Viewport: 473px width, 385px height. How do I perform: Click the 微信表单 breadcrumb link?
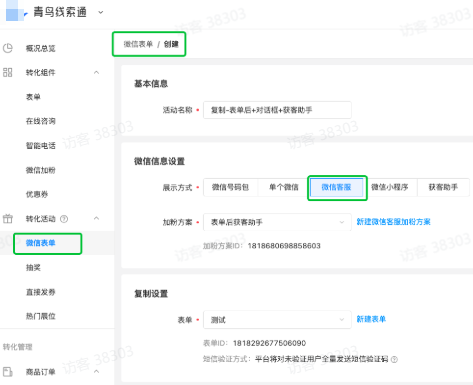pos(138,44)
